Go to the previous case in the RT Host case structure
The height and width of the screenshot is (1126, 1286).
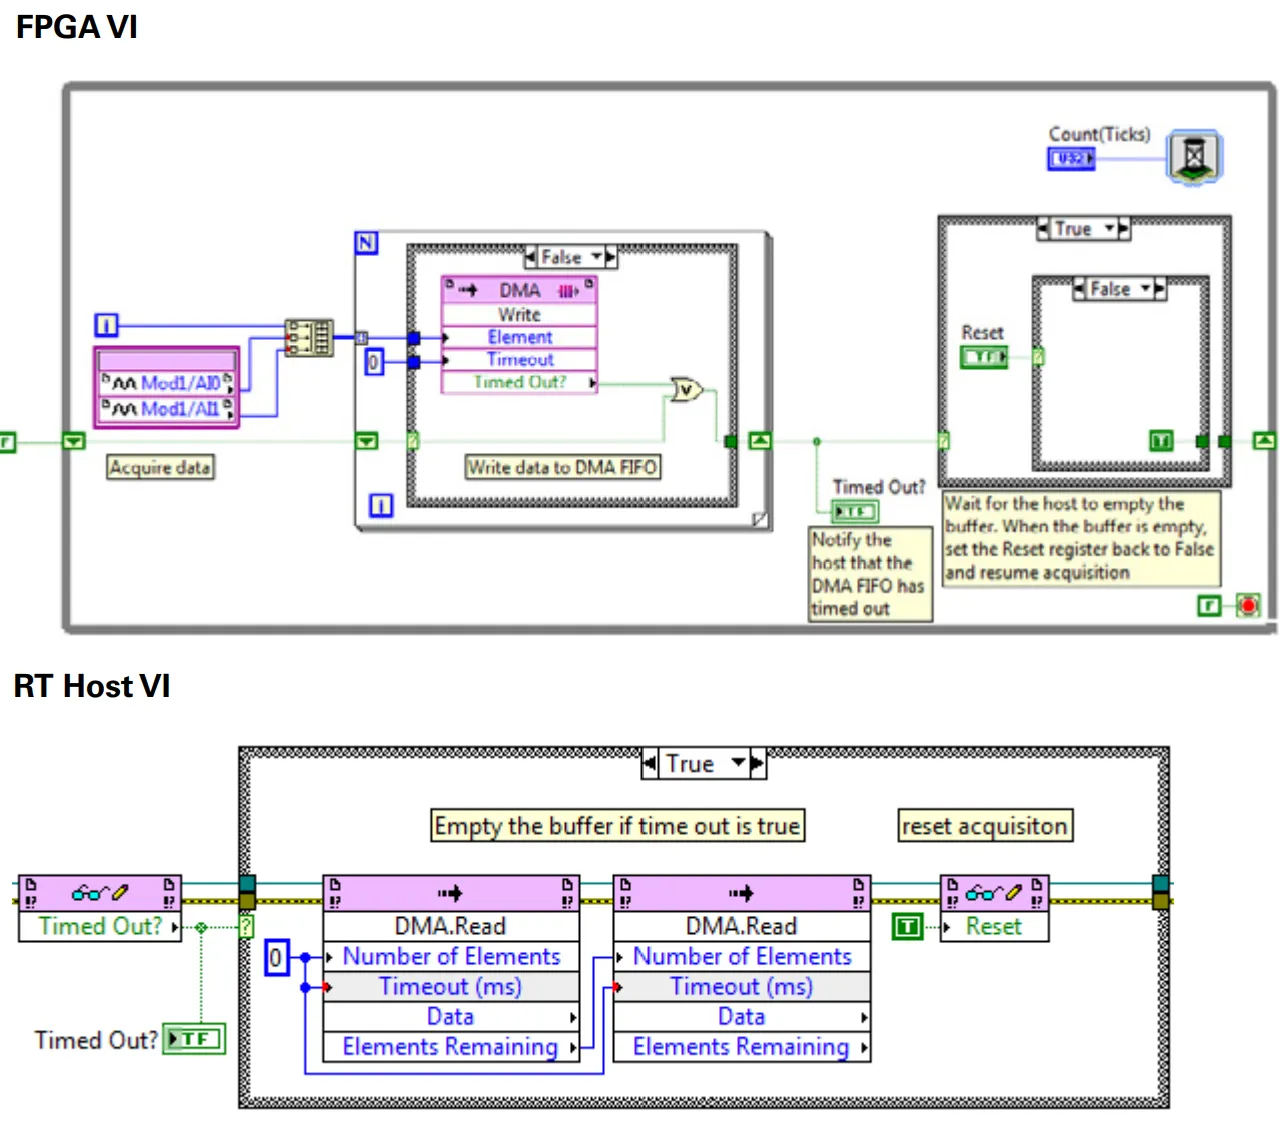tap(650, 764)
